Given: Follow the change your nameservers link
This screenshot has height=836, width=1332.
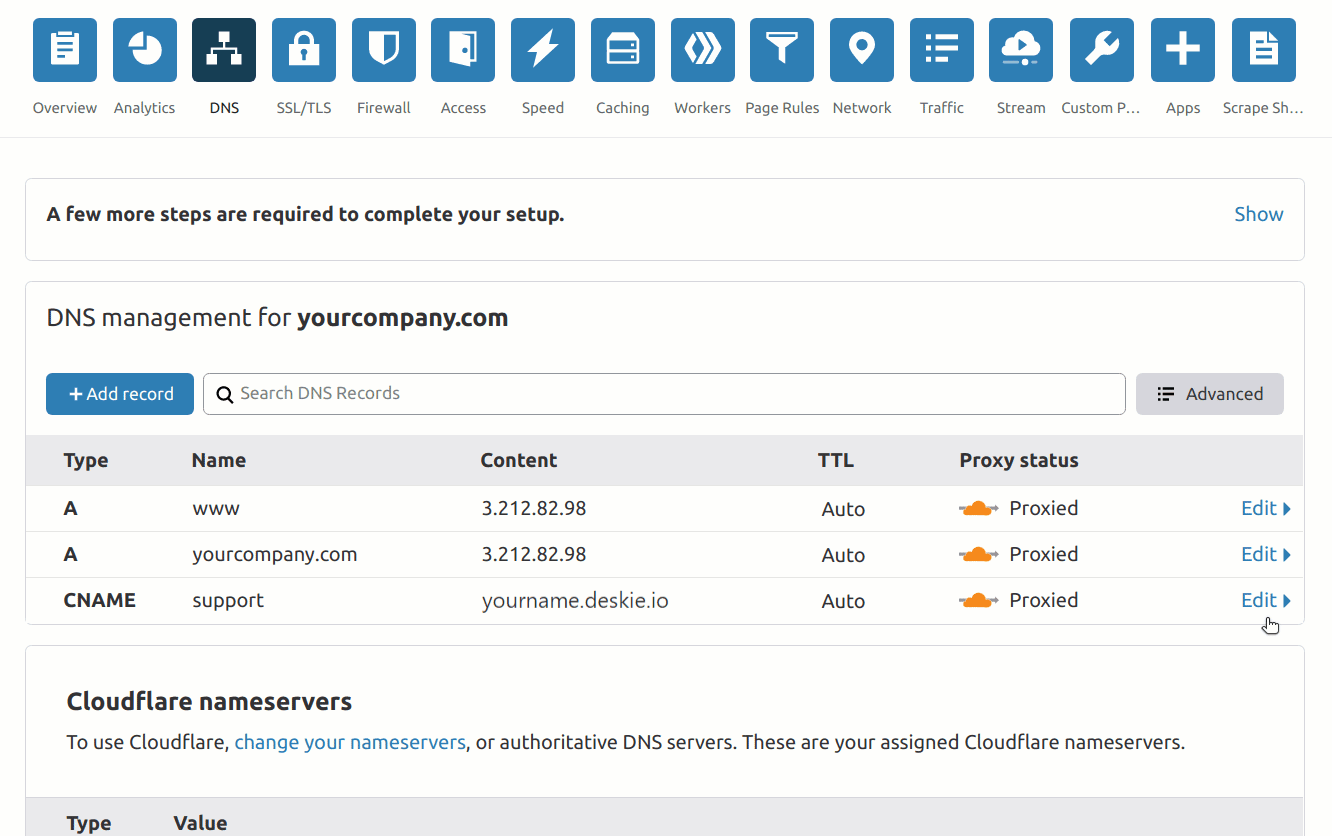Looking at the screenshot, I should tap(350, 742).
